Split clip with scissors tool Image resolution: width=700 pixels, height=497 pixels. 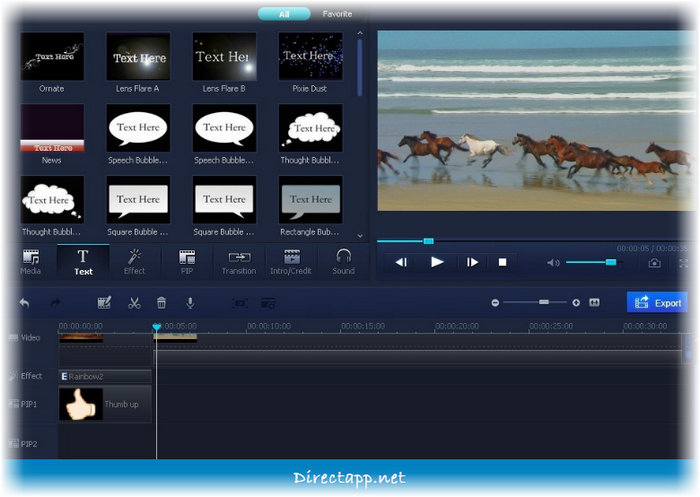point(134,303)
